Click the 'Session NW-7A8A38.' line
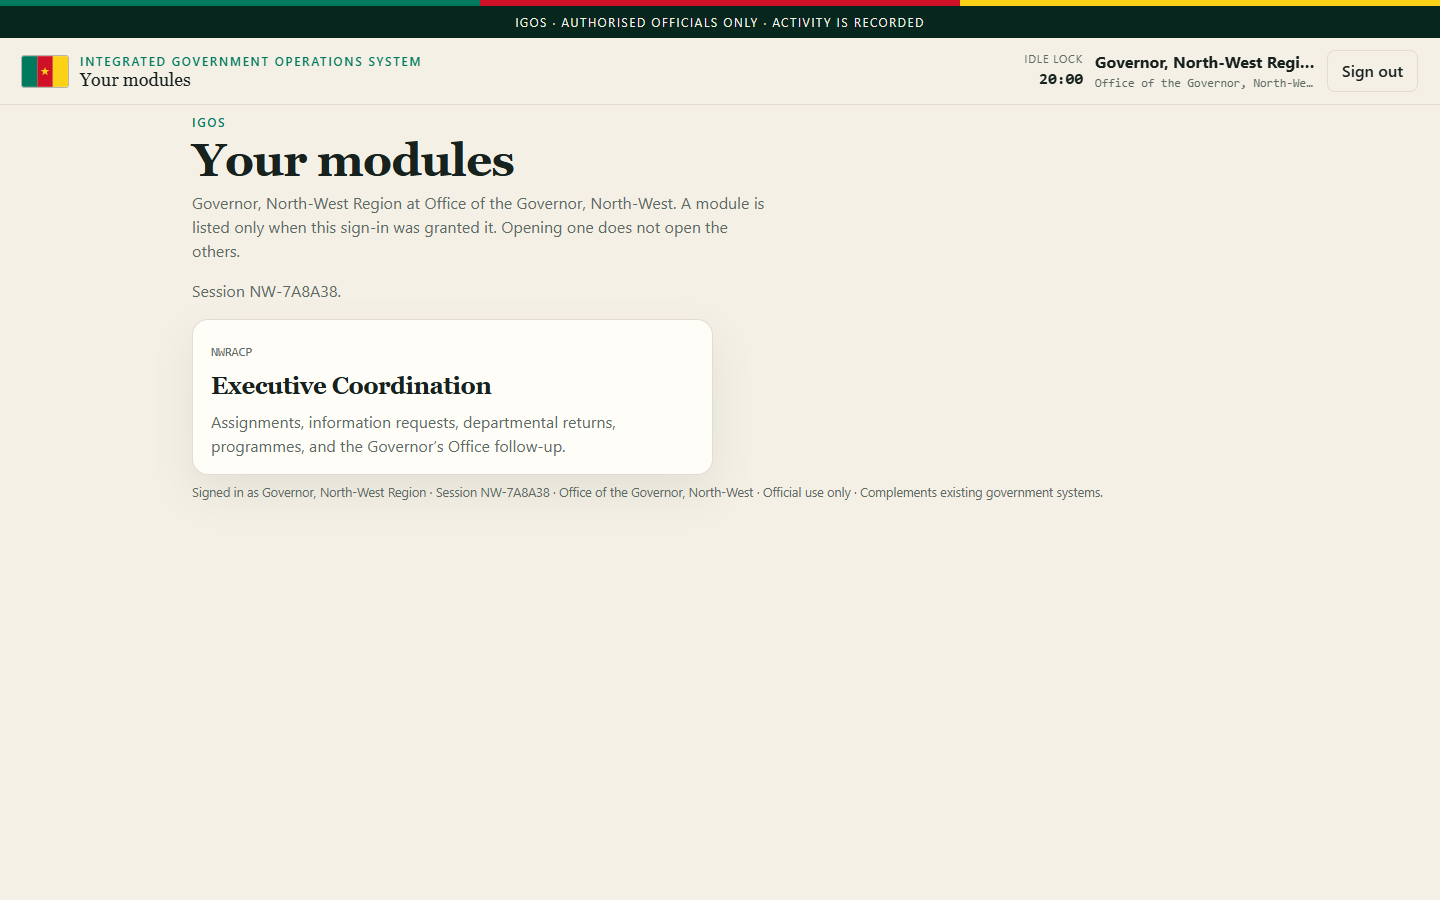Screen dimensions: 1440x900 click(267, 291)
